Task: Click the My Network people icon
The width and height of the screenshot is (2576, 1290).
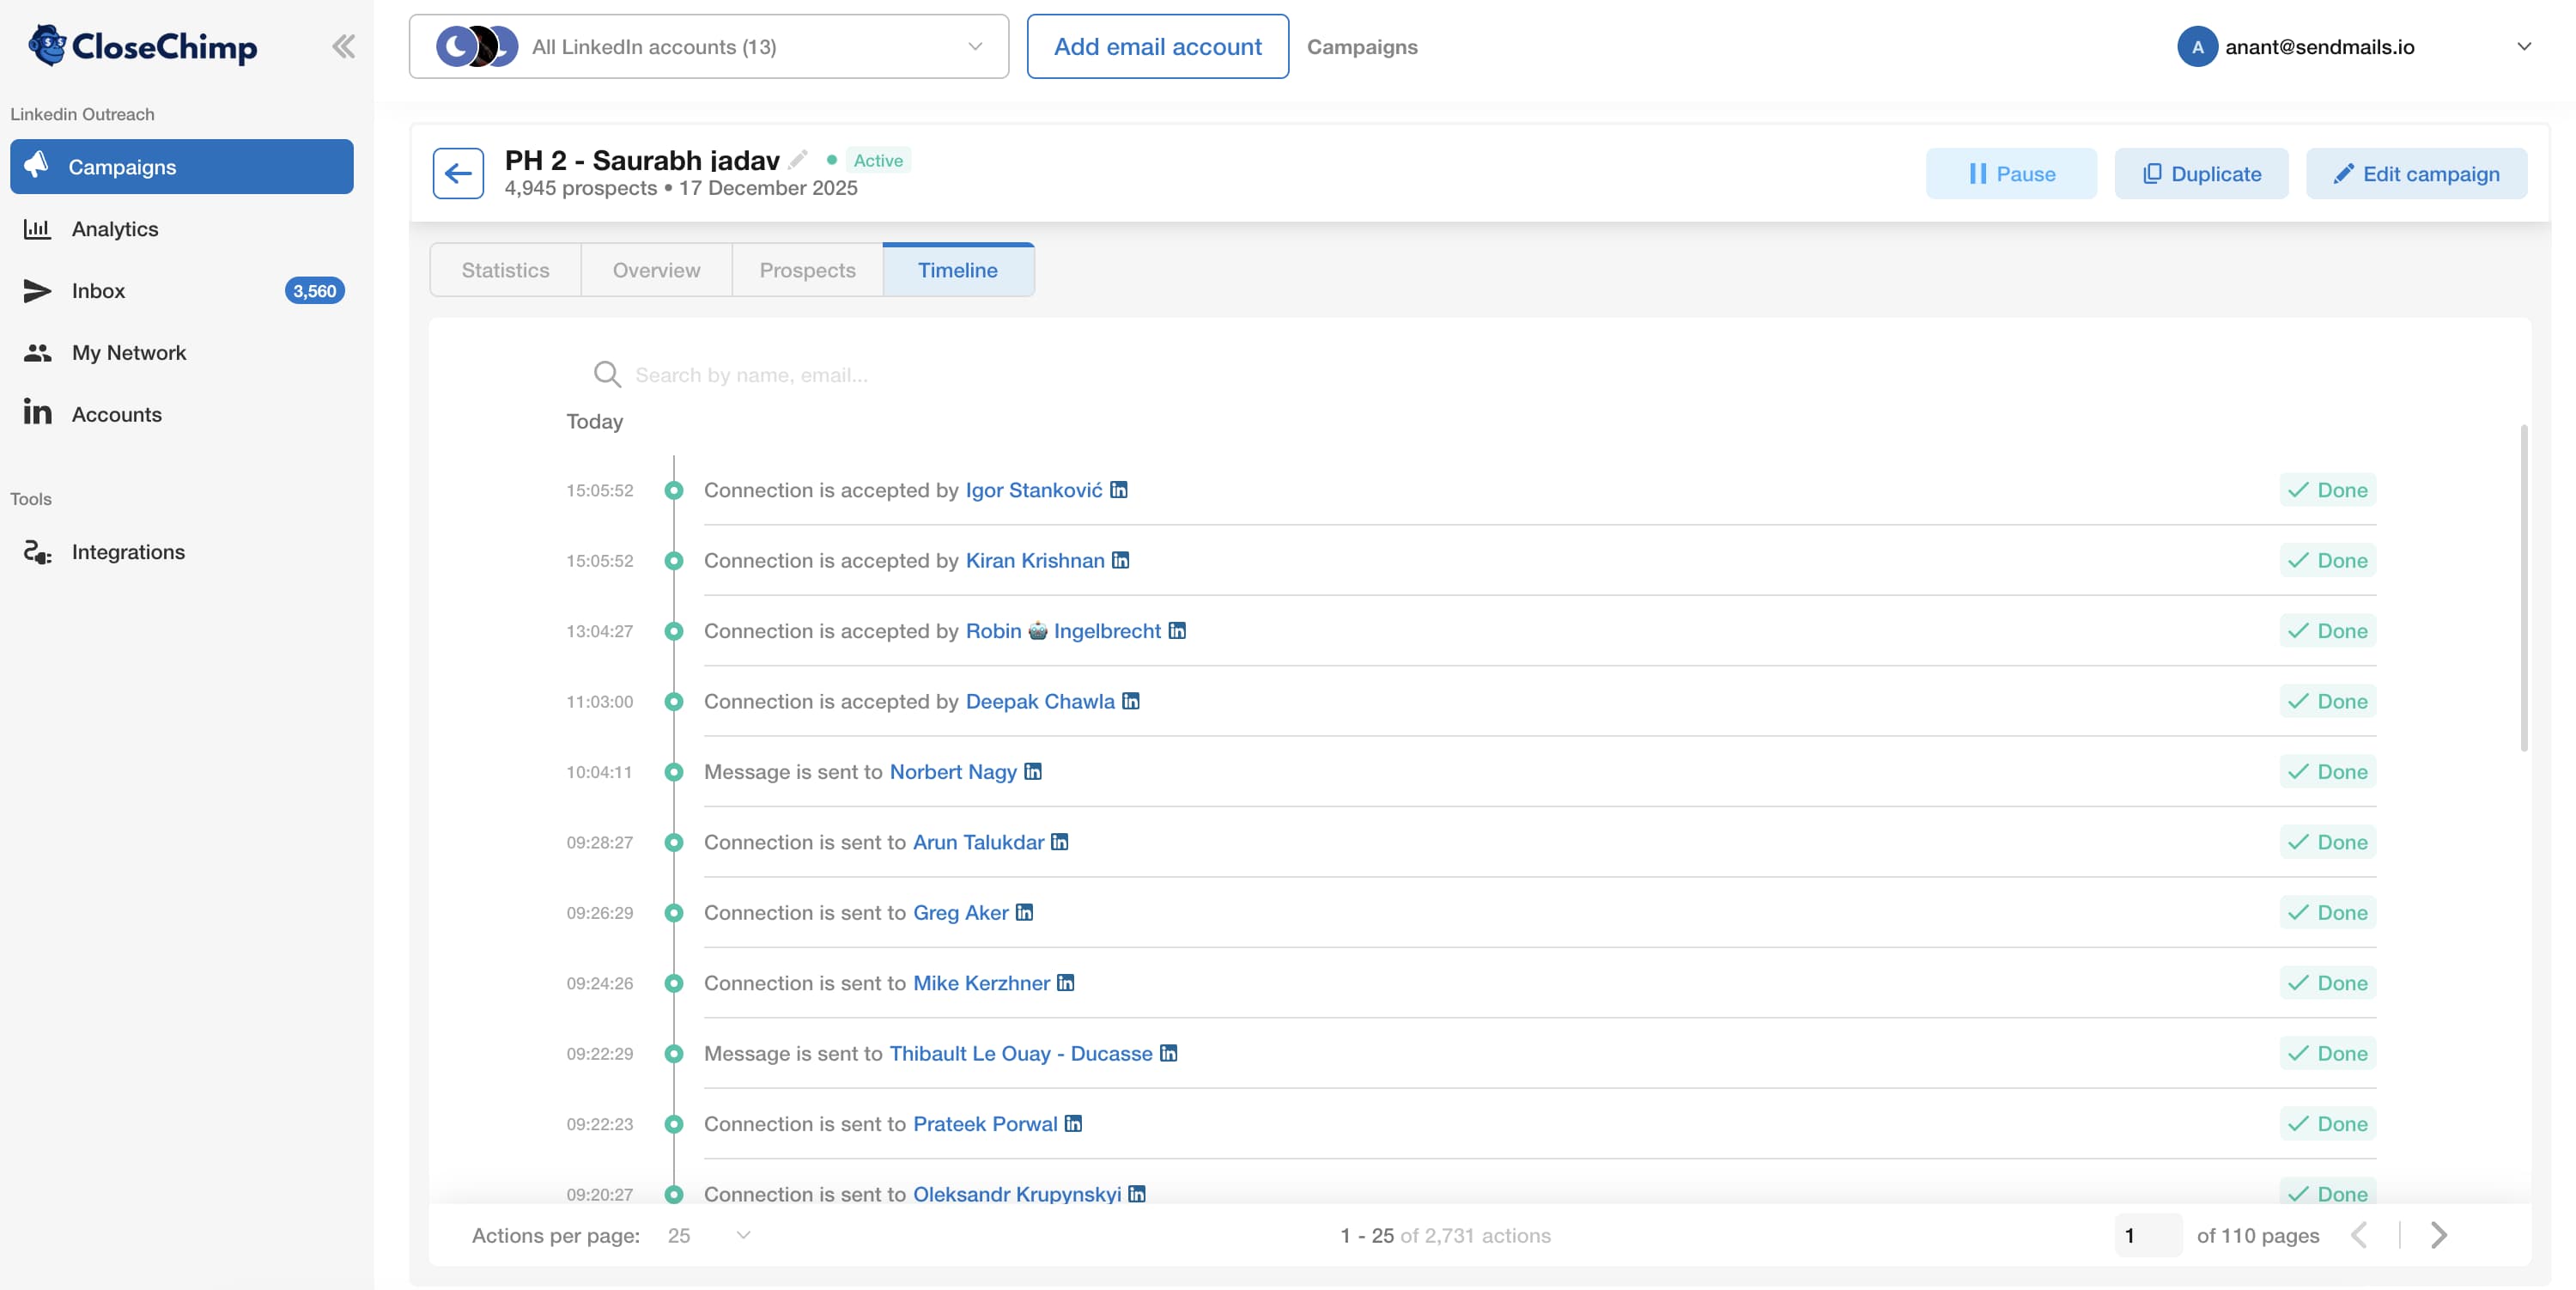Action: 36,352
